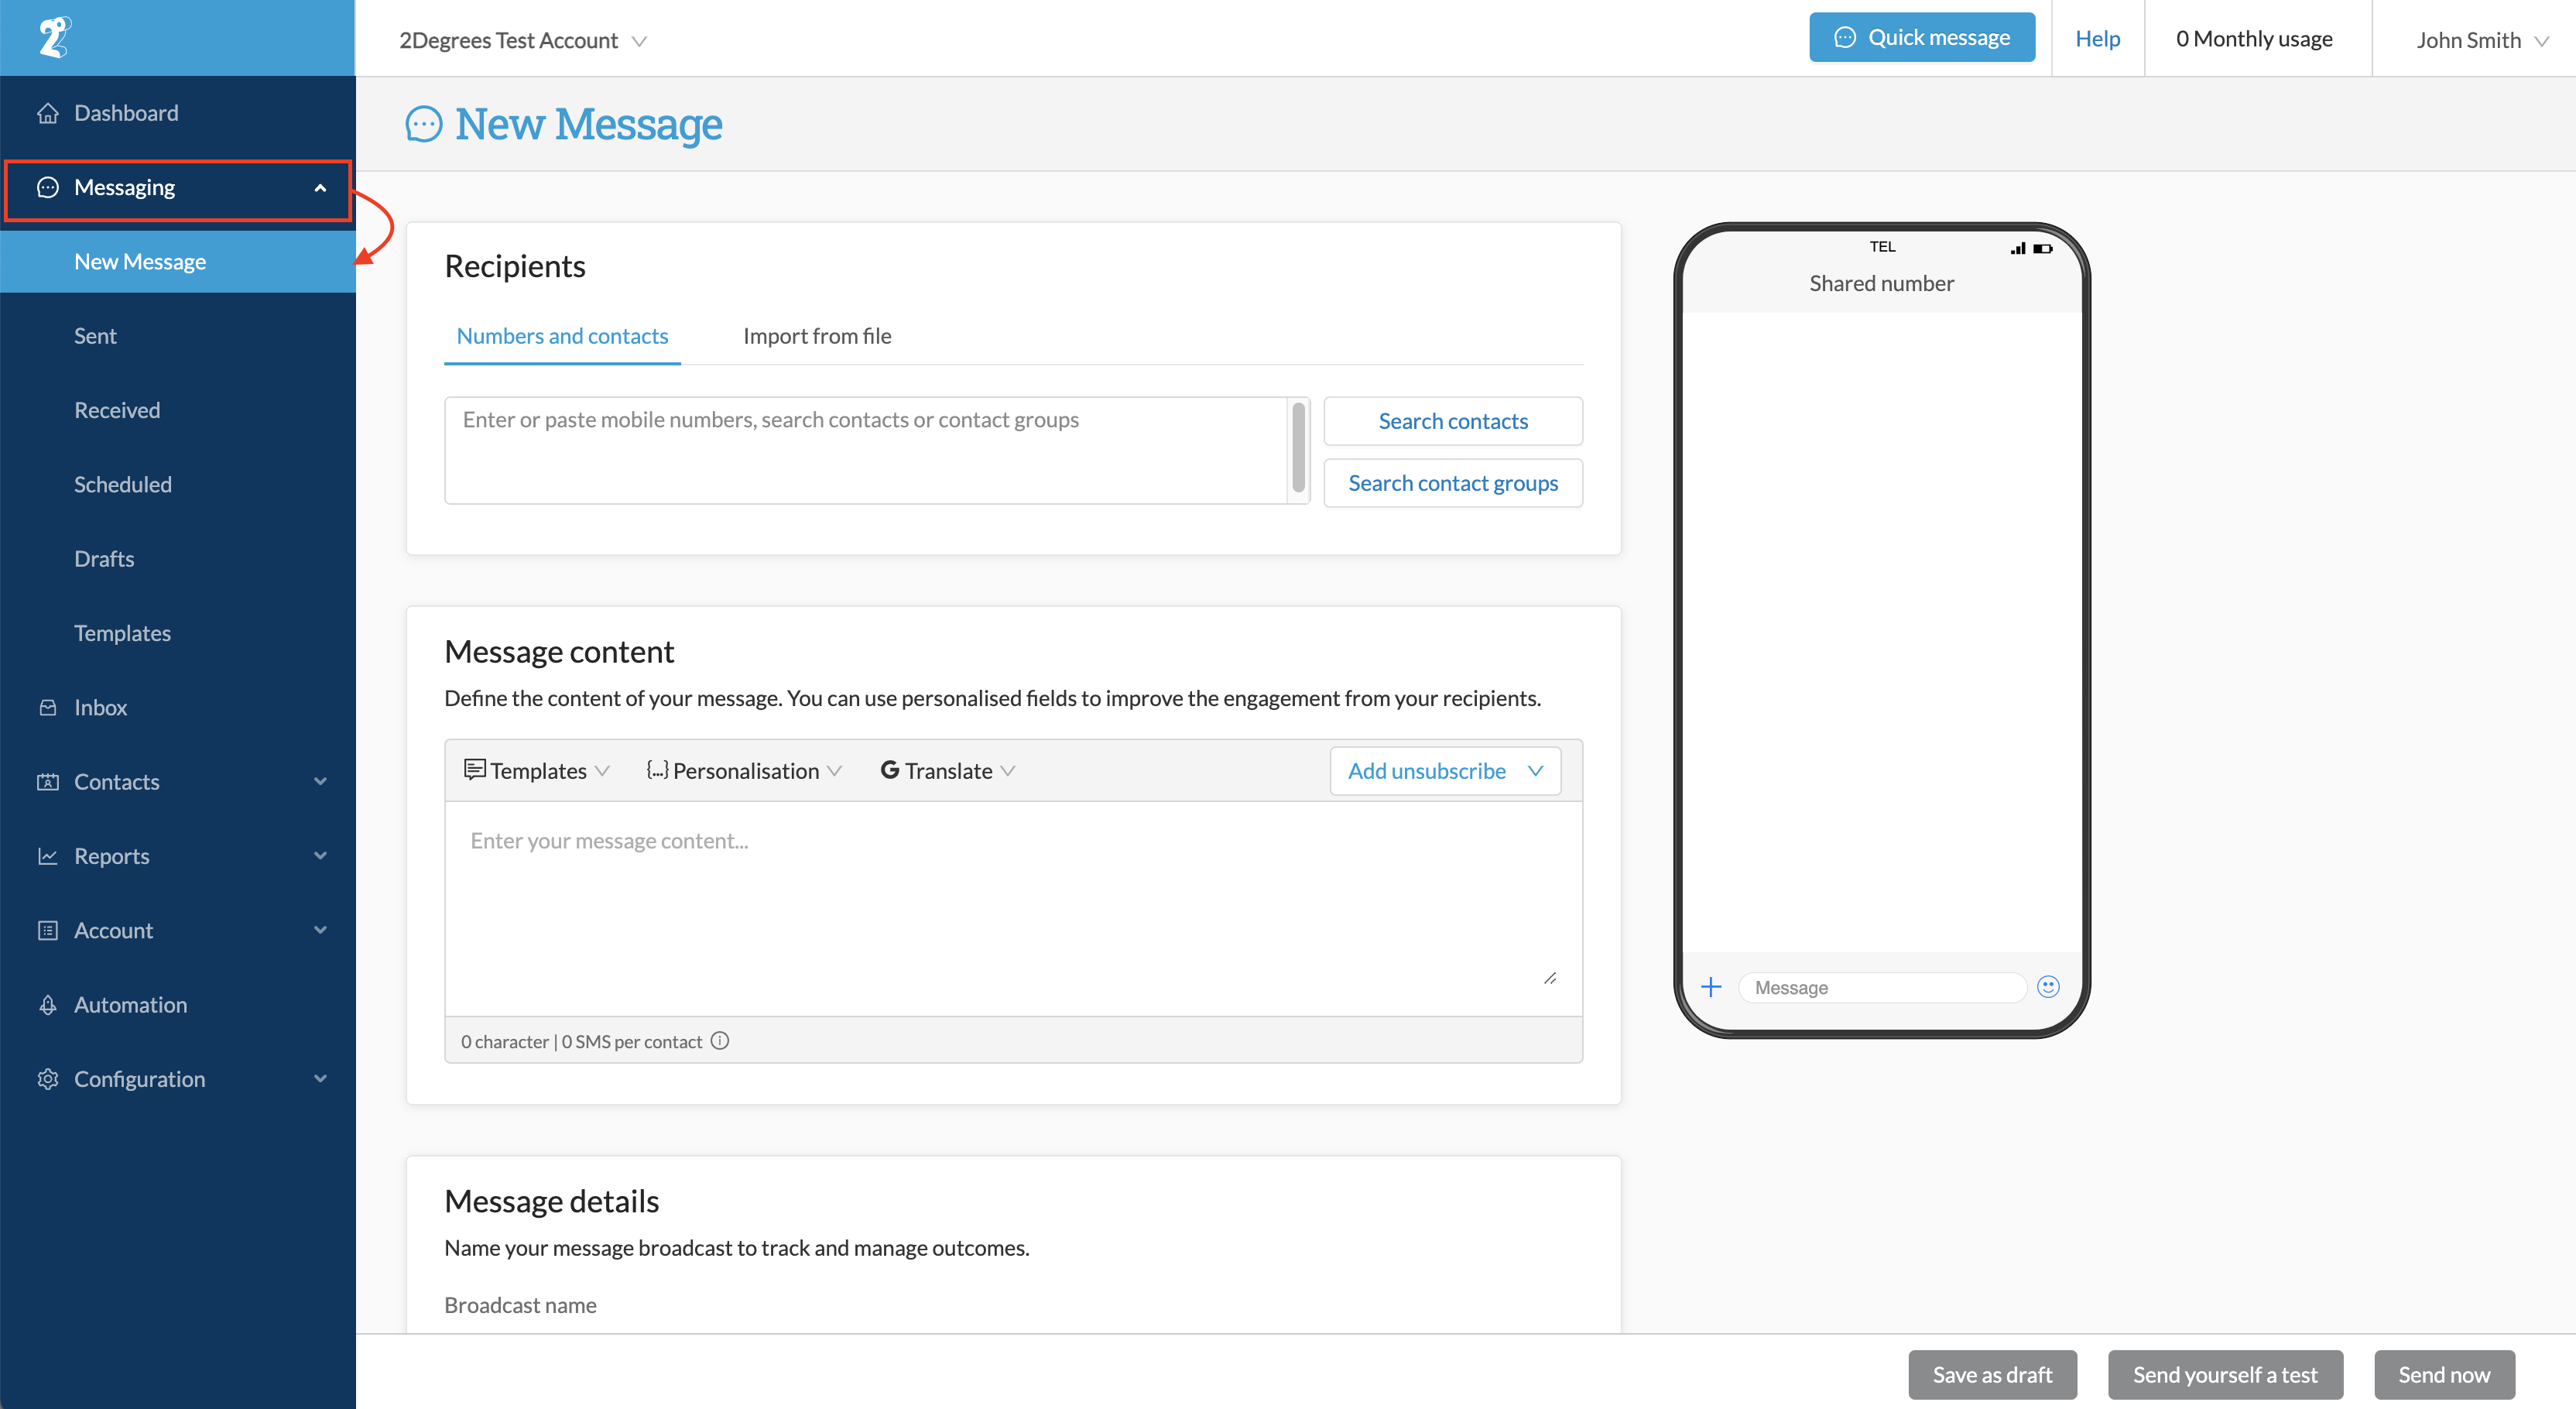Switch to Numbers and contacts tab
Screen dimensions: 2576x1409
[x=562, y=336]
